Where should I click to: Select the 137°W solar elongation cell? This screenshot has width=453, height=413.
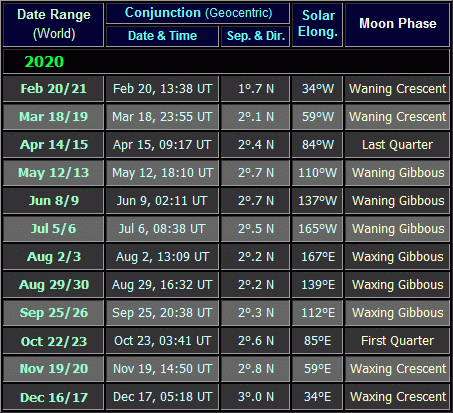click(317, 201)
